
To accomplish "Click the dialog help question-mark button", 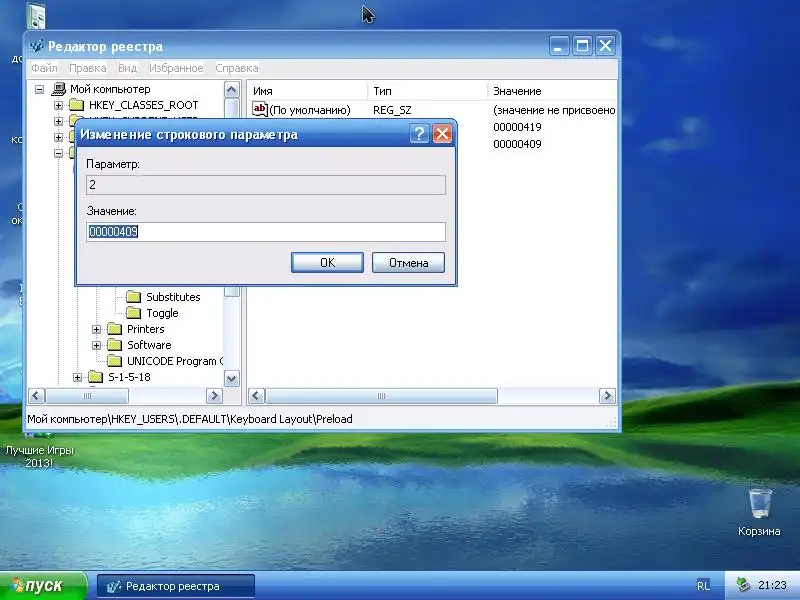I will 419,134.
